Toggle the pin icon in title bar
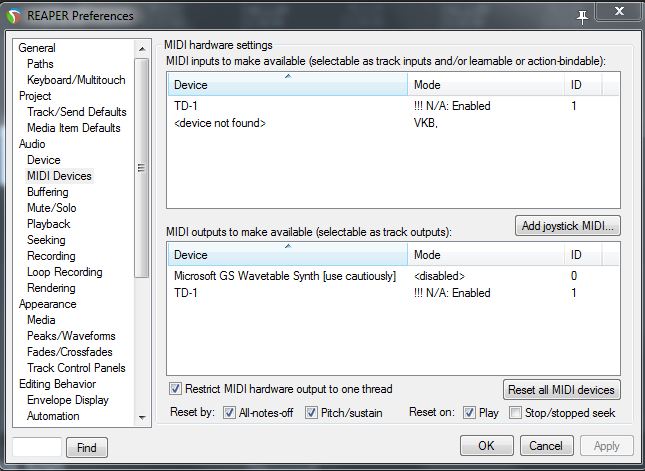The image size is (645, 471). [x=582, y=17]
